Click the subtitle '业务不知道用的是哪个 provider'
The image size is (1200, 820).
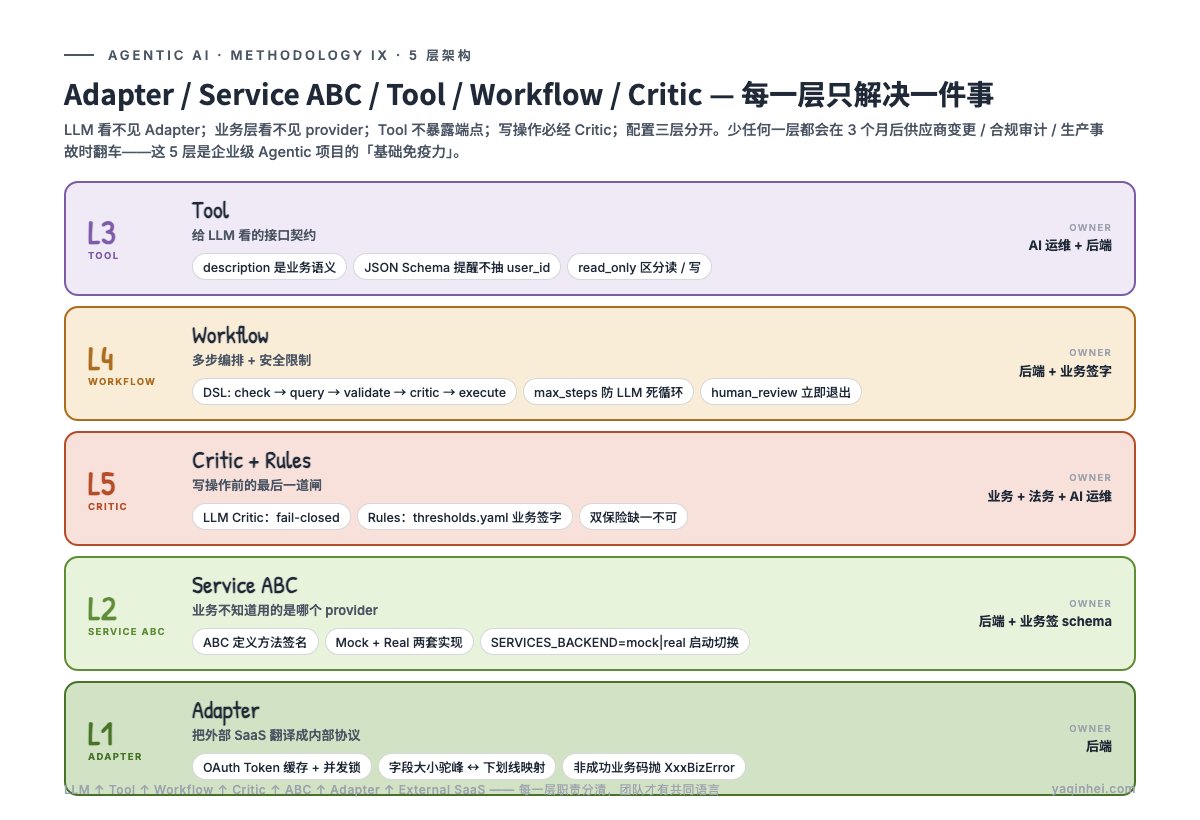(x=285, y=610)
